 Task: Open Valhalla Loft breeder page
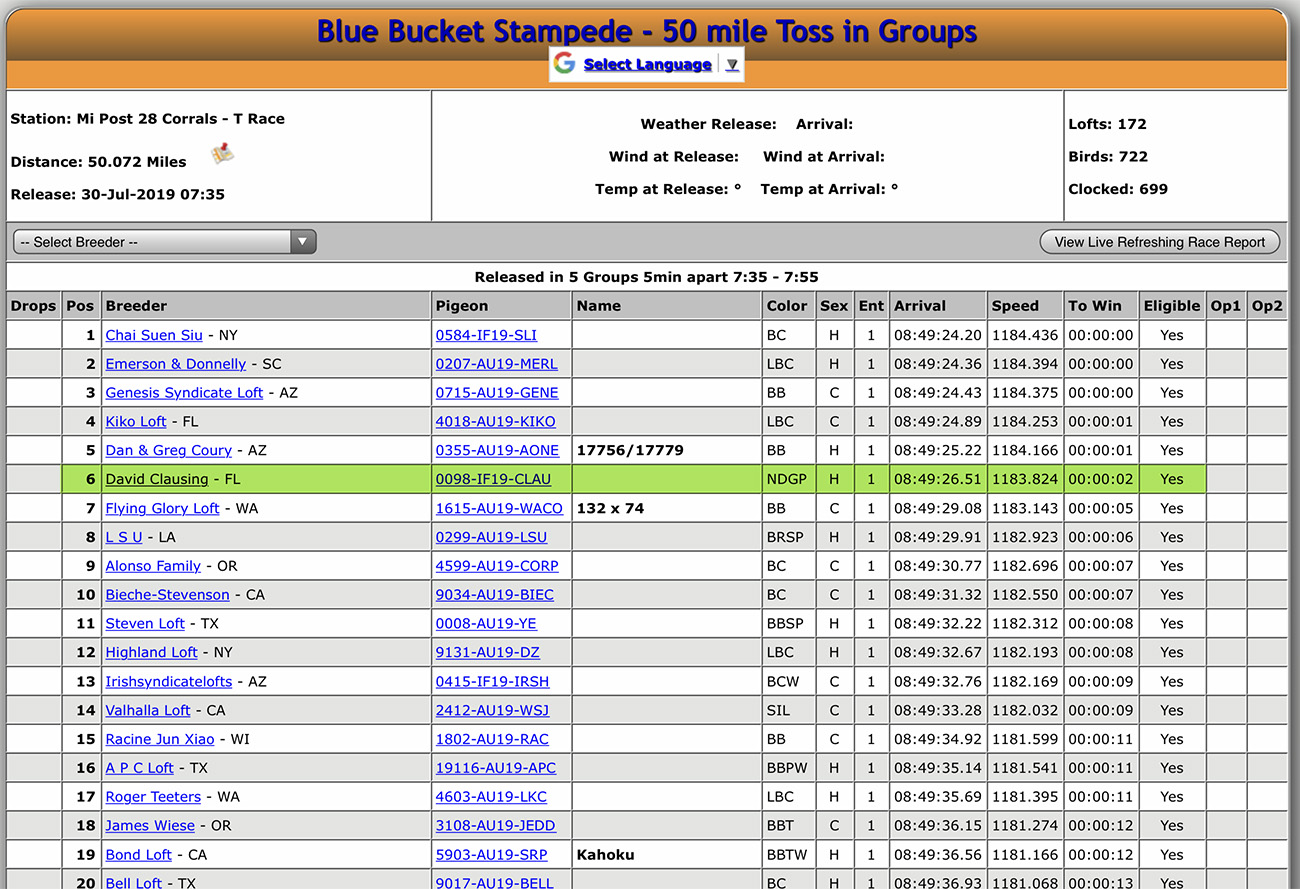148,710
